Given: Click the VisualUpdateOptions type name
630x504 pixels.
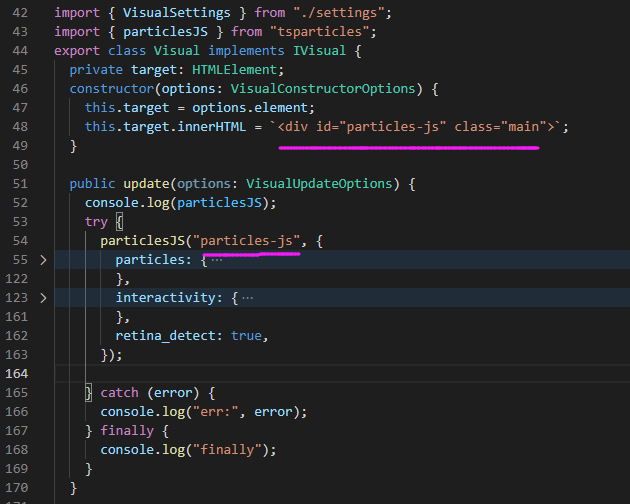Looking at the screenshot, I should point(319,184).
